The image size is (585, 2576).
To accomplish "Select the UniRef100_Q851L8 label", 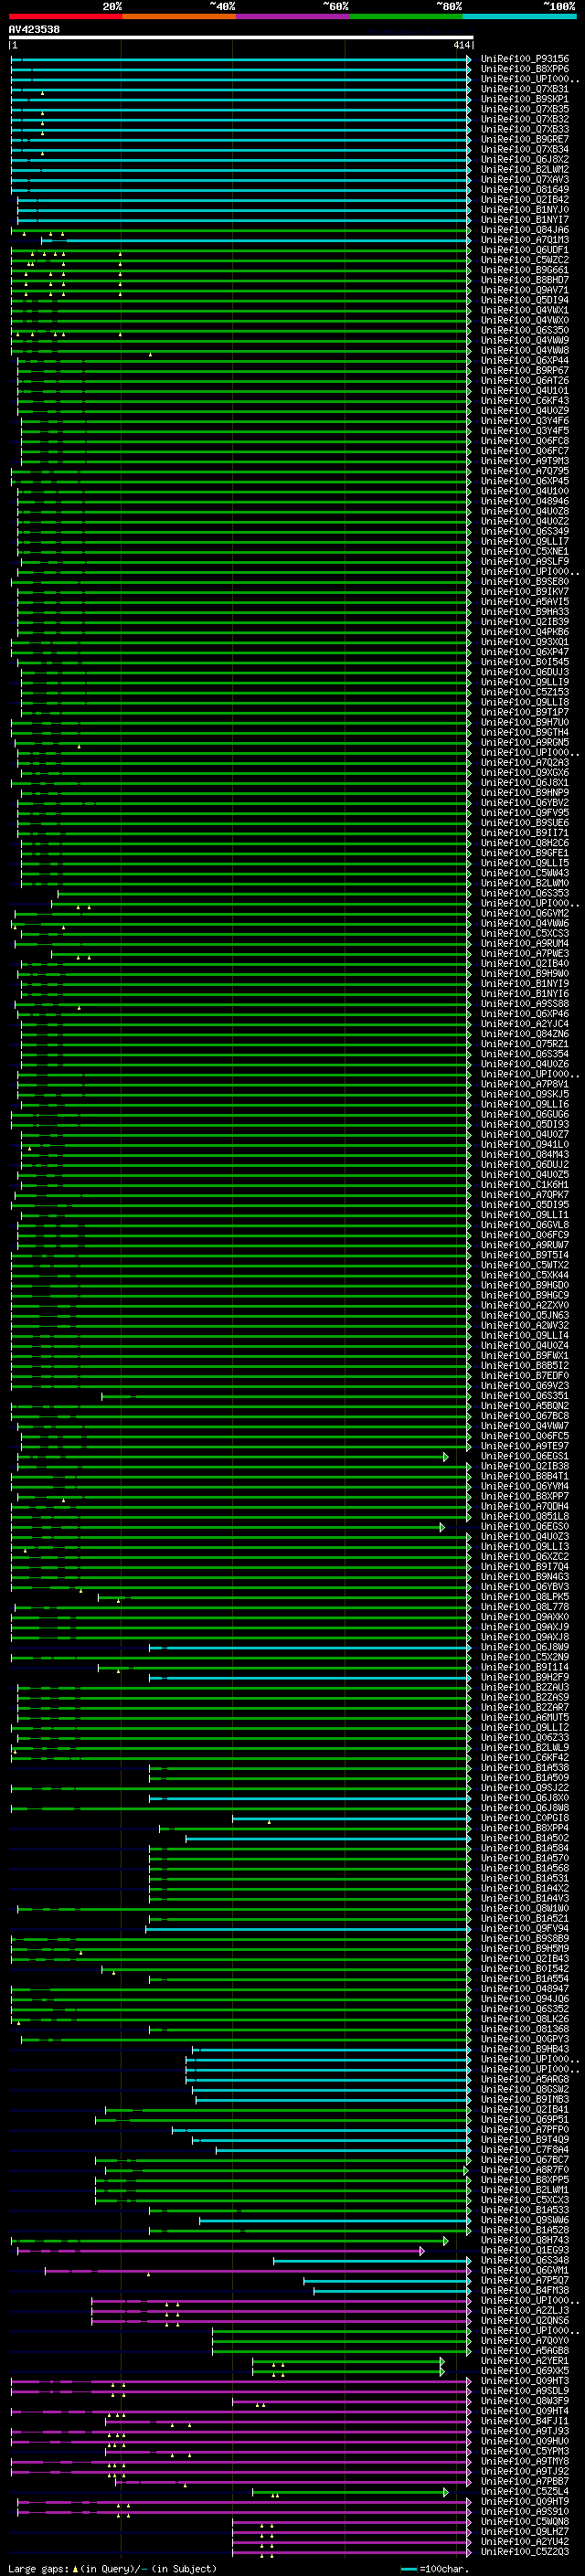I will point(524,1517).
